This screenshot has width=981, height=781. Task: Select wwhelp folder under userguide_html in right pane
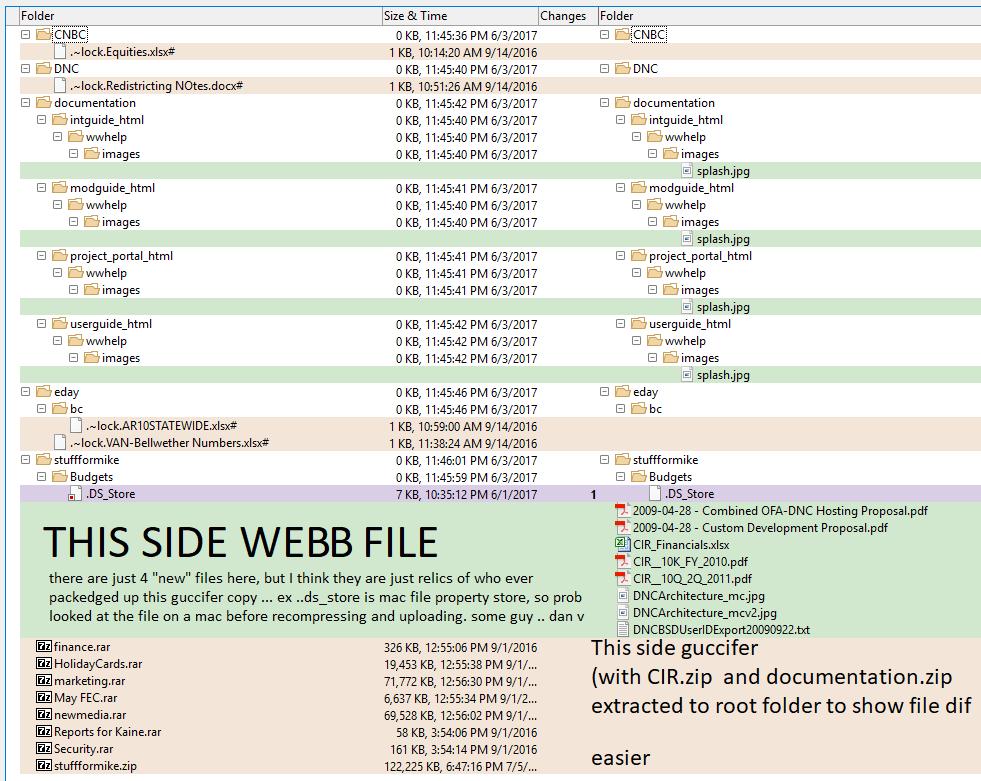pyautogui.click(x=685, y=340)
